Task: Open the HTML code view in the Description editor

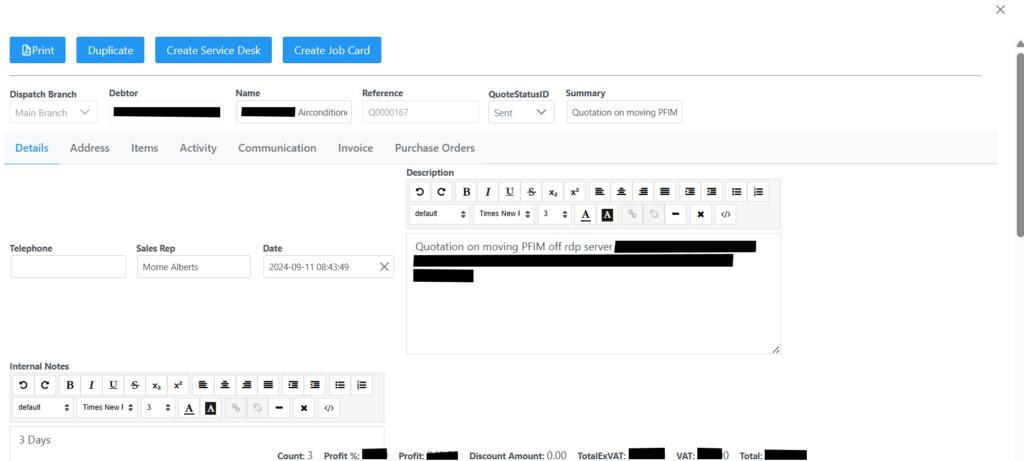Action: coord(727,214)
